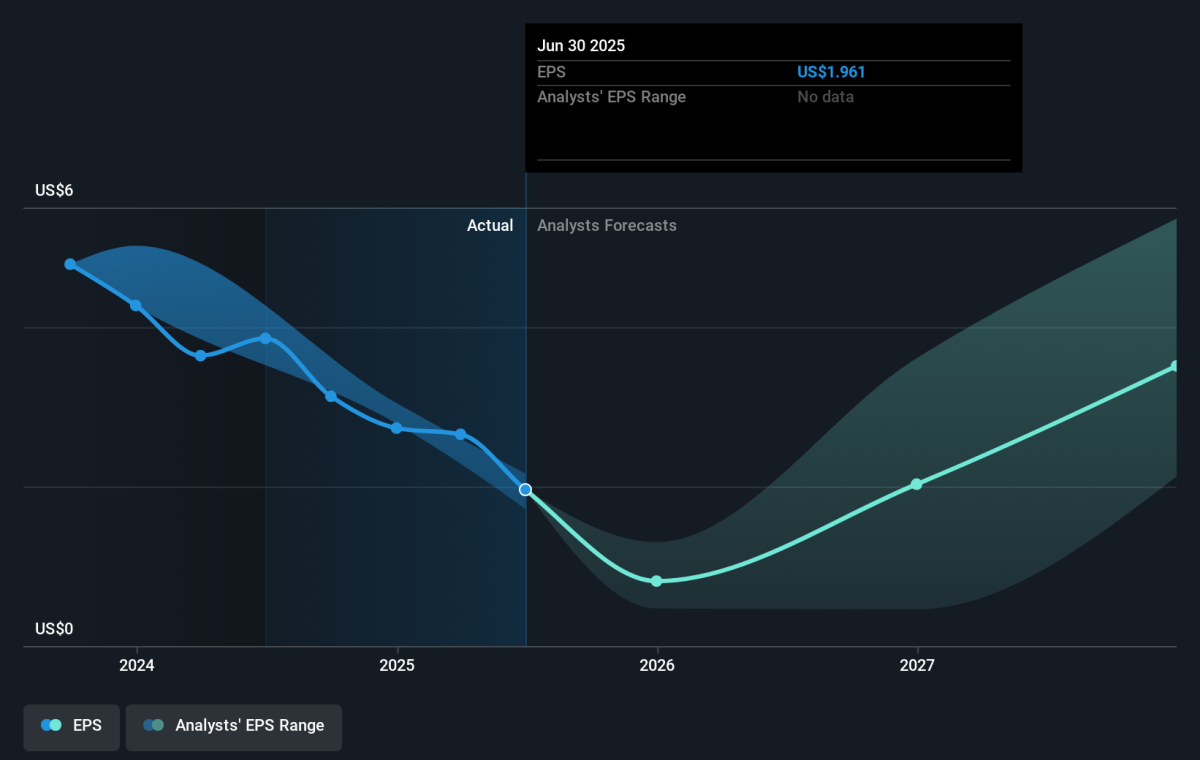Click the 'Actual' section label
1200x760 pixels.
pos(490,226)
